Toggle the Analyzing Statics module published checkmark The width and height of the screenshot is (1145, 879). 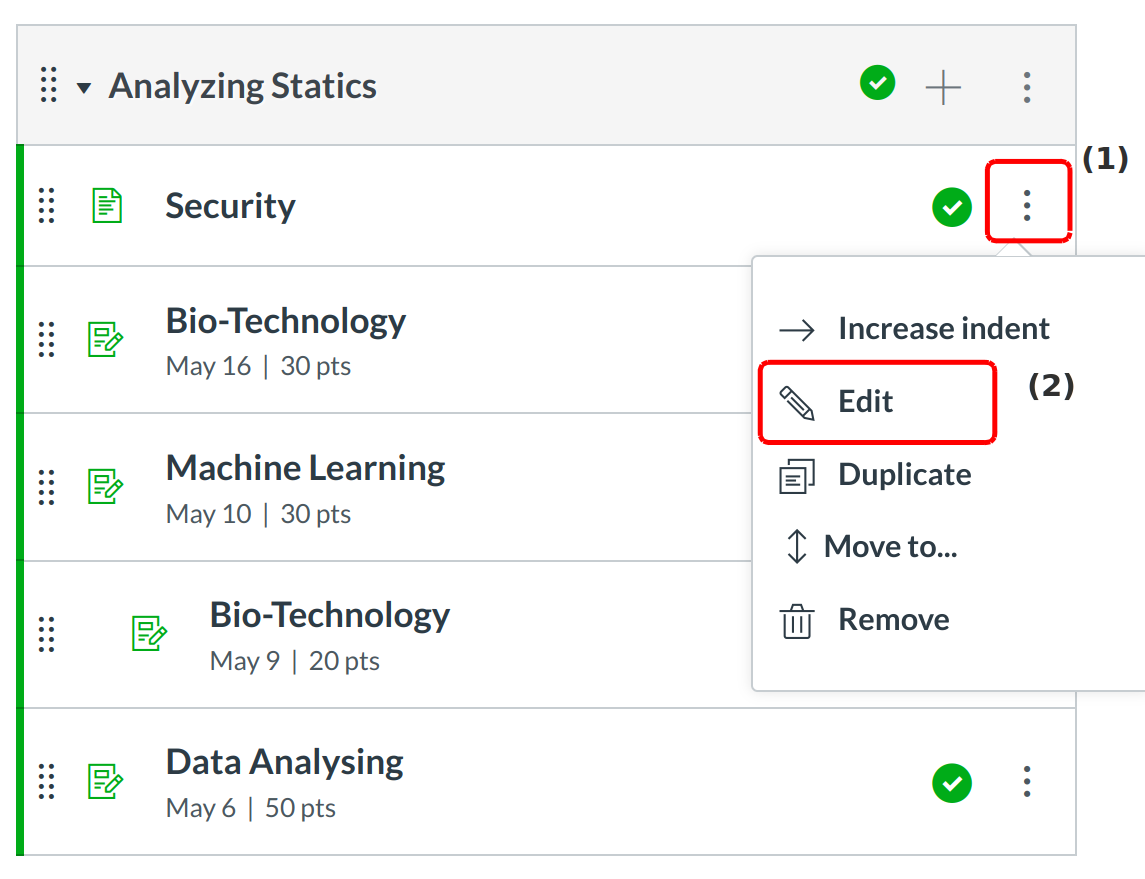(877, 84)
